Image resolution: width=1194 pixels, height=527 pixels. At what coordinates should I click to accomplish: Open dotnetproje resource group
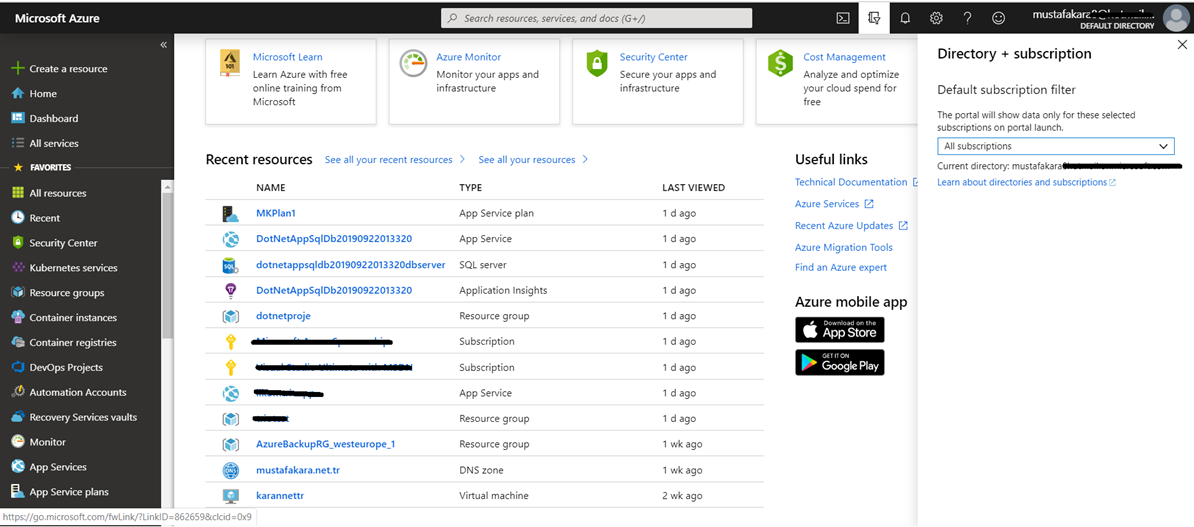coord(283,316)
